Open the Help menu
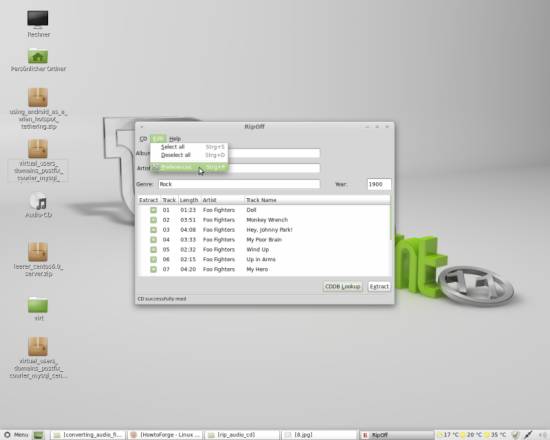The height and width of the screenshot is (440, 550). pyautogui.click(x=175, y=139)
